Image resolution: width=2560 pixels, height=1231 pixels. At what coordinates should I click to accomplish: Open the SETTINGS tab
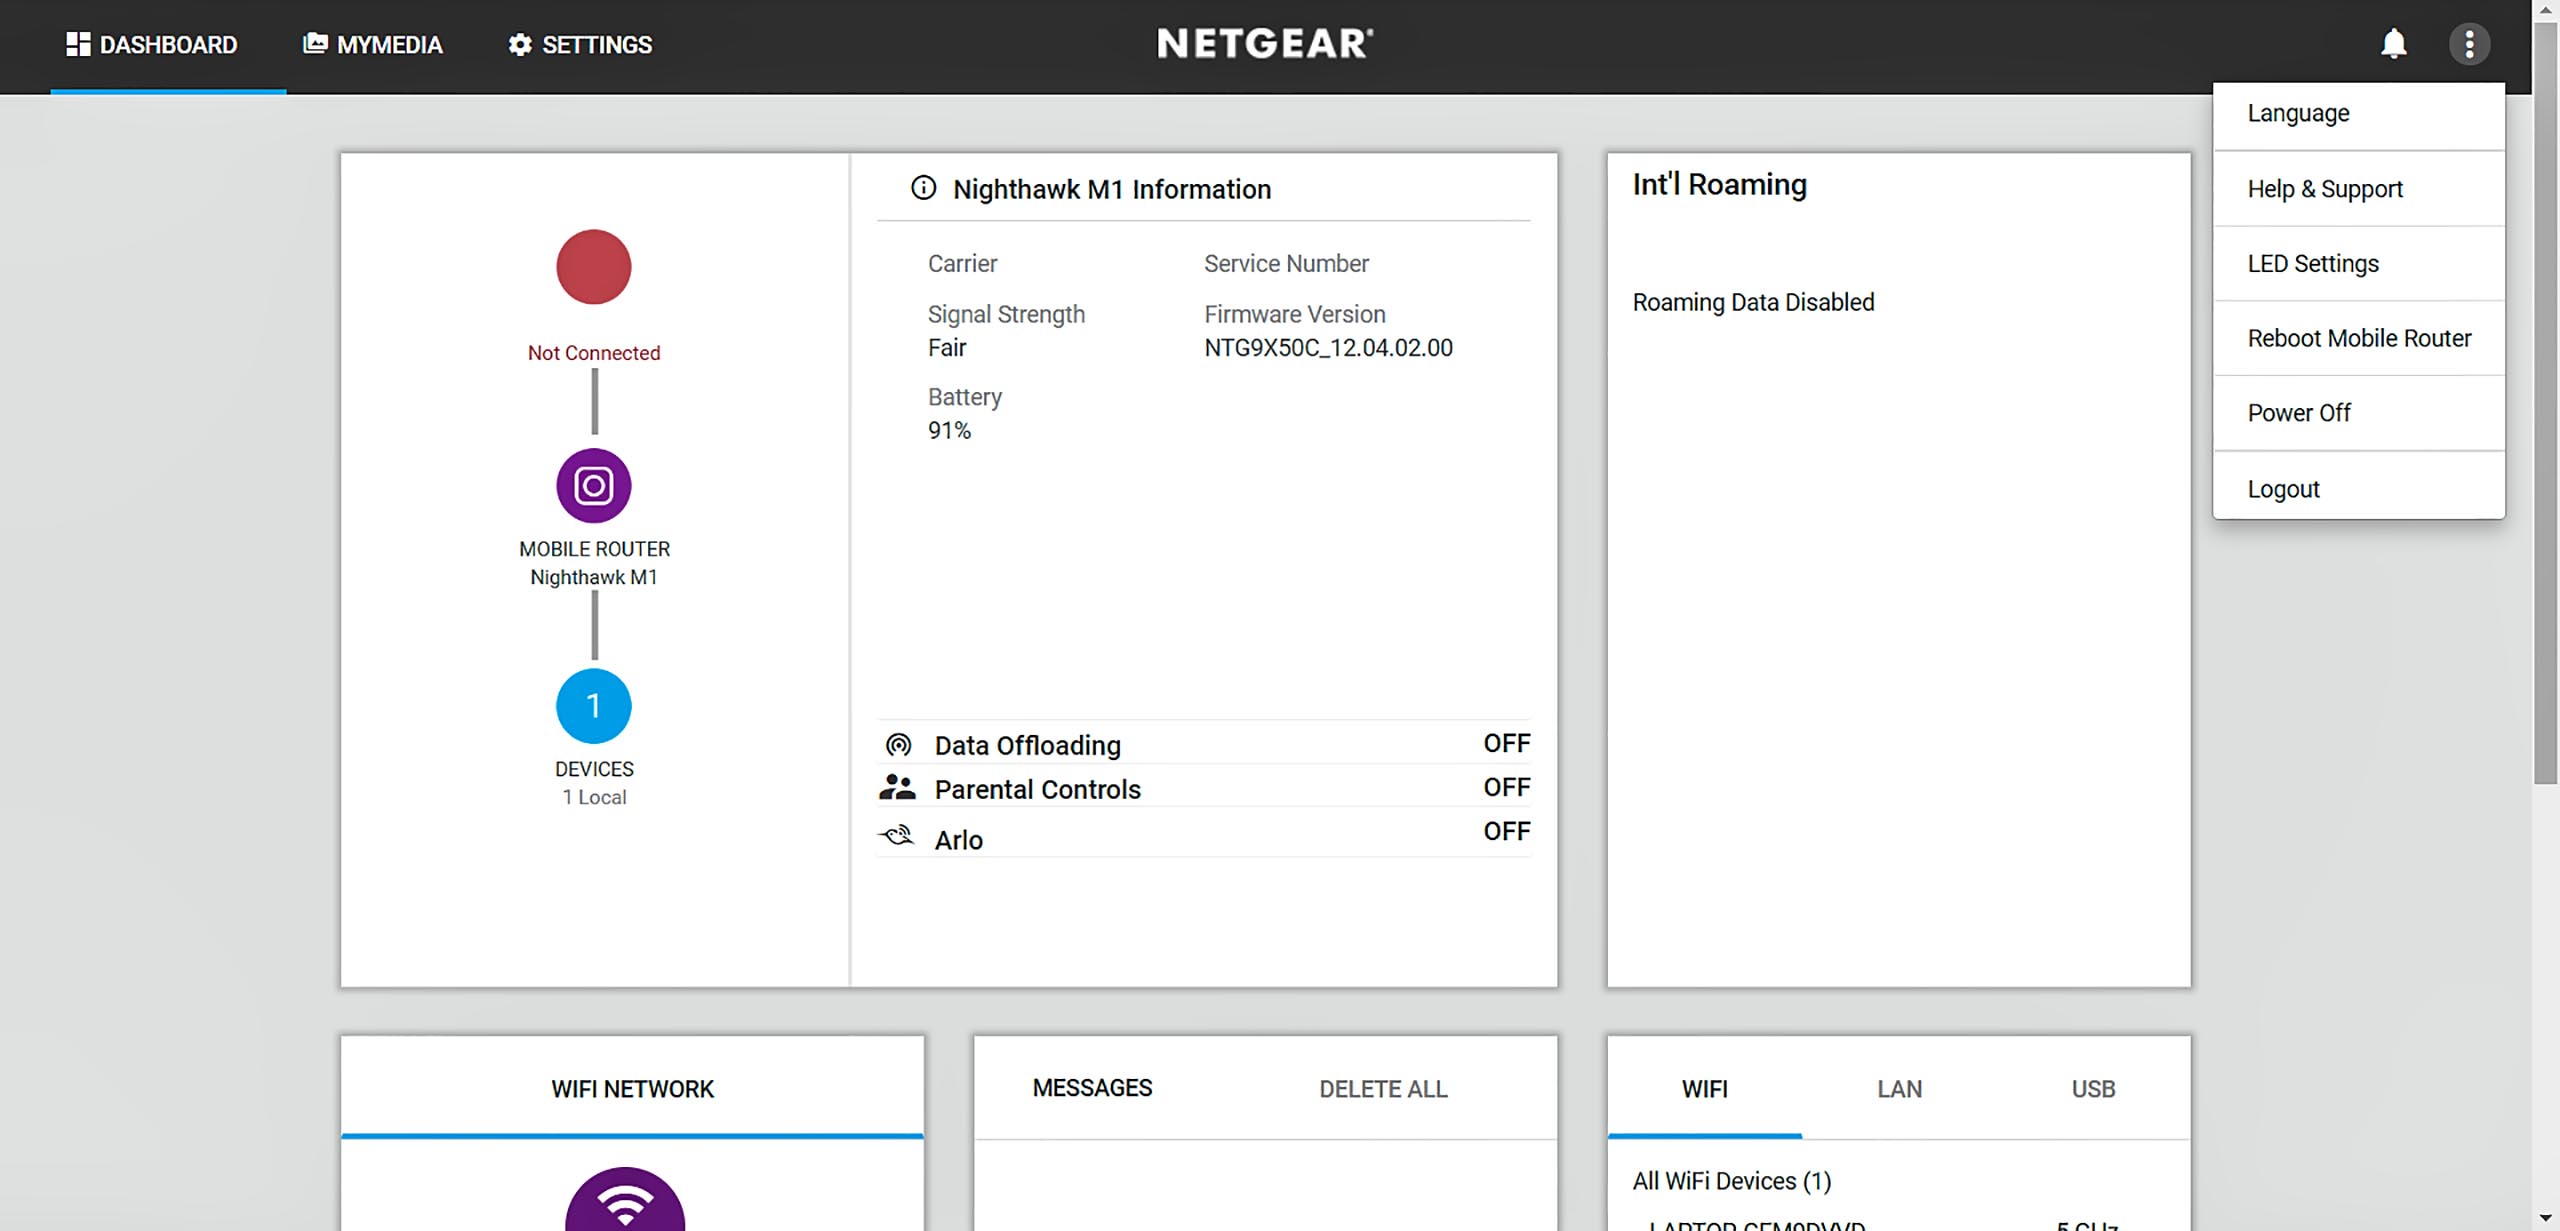580,45
